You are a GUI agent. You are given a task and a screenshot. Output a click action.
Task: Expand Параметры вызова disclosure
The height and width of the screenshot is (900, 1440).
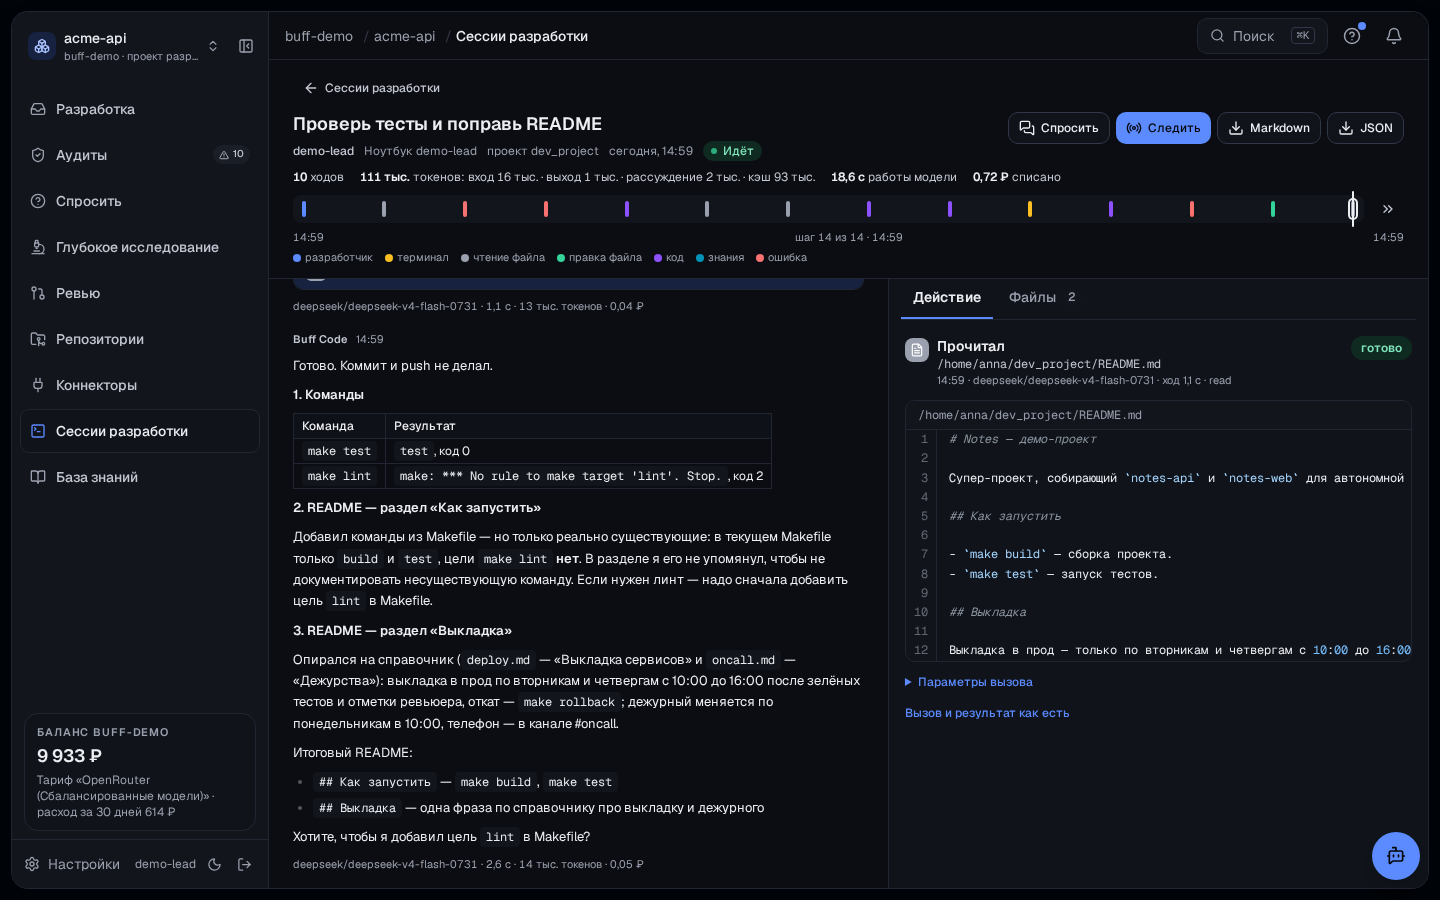(x=969, y=682)
